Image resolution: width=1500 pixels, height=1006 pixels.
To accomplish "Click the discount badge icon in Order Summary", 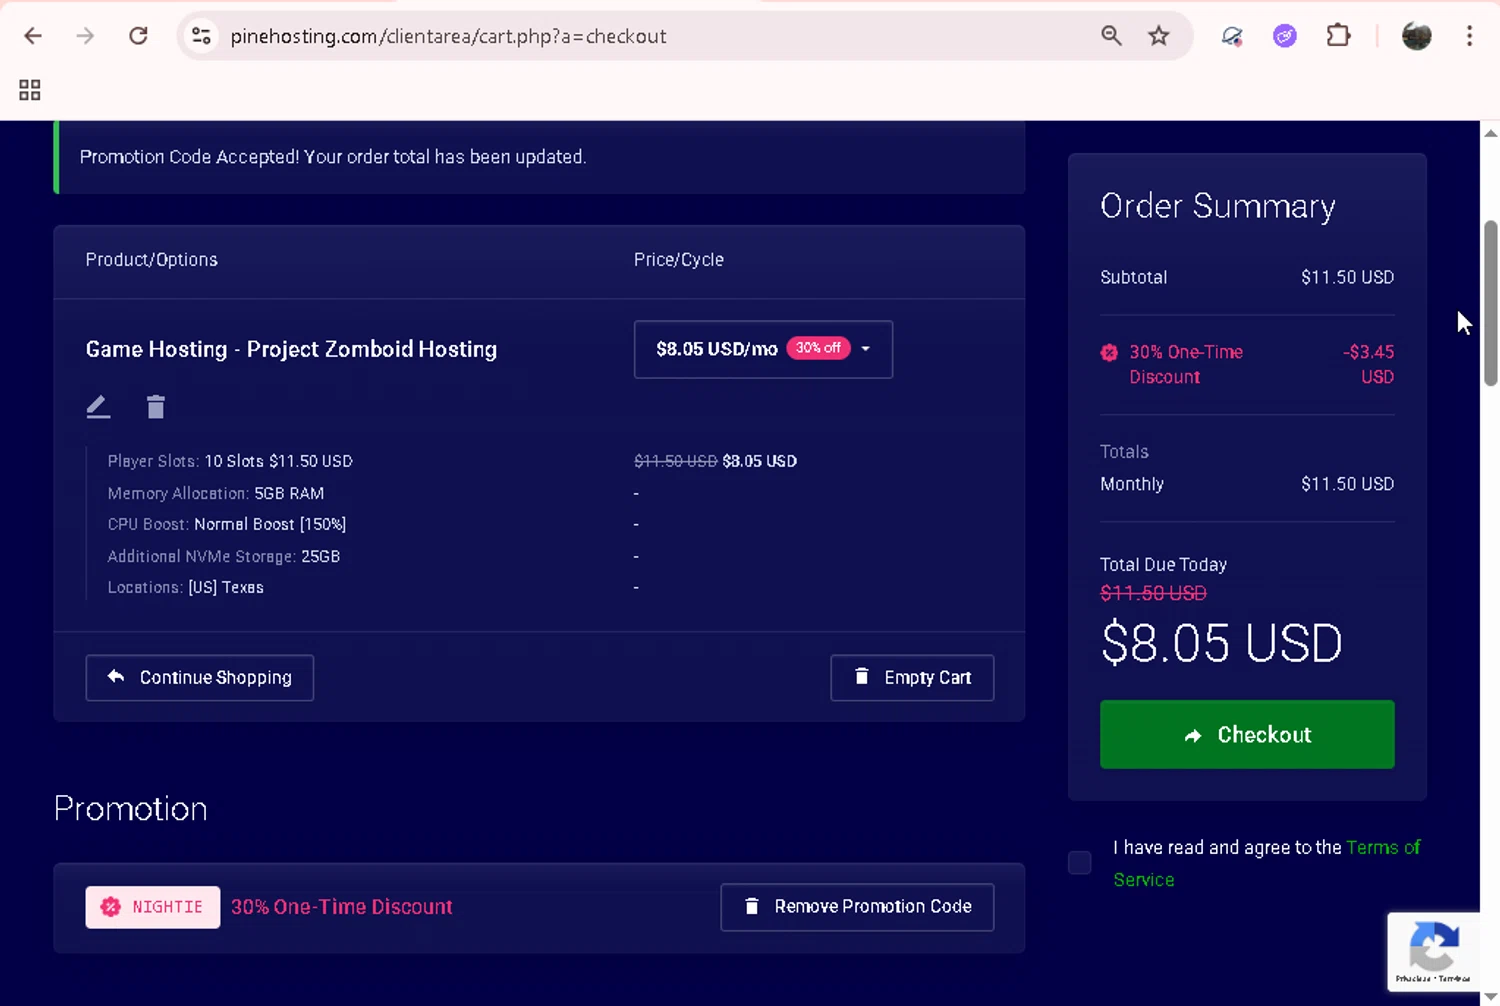I will point(1109,352).
